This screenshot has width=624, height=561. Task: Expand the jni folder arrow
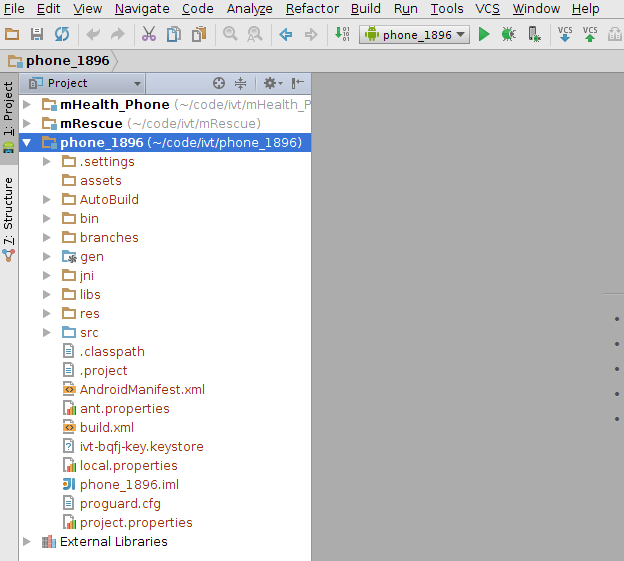47,275
